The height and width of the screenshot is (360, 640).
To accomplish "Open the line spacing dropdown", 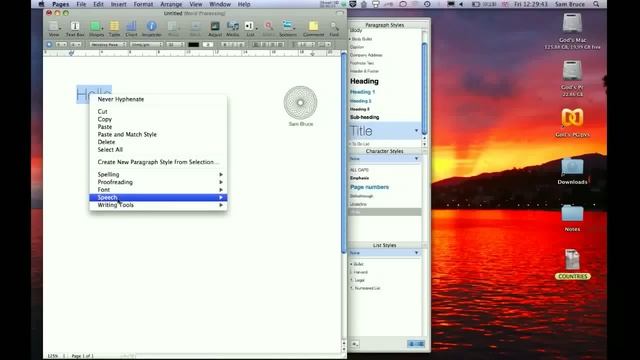I will [306, 44].
